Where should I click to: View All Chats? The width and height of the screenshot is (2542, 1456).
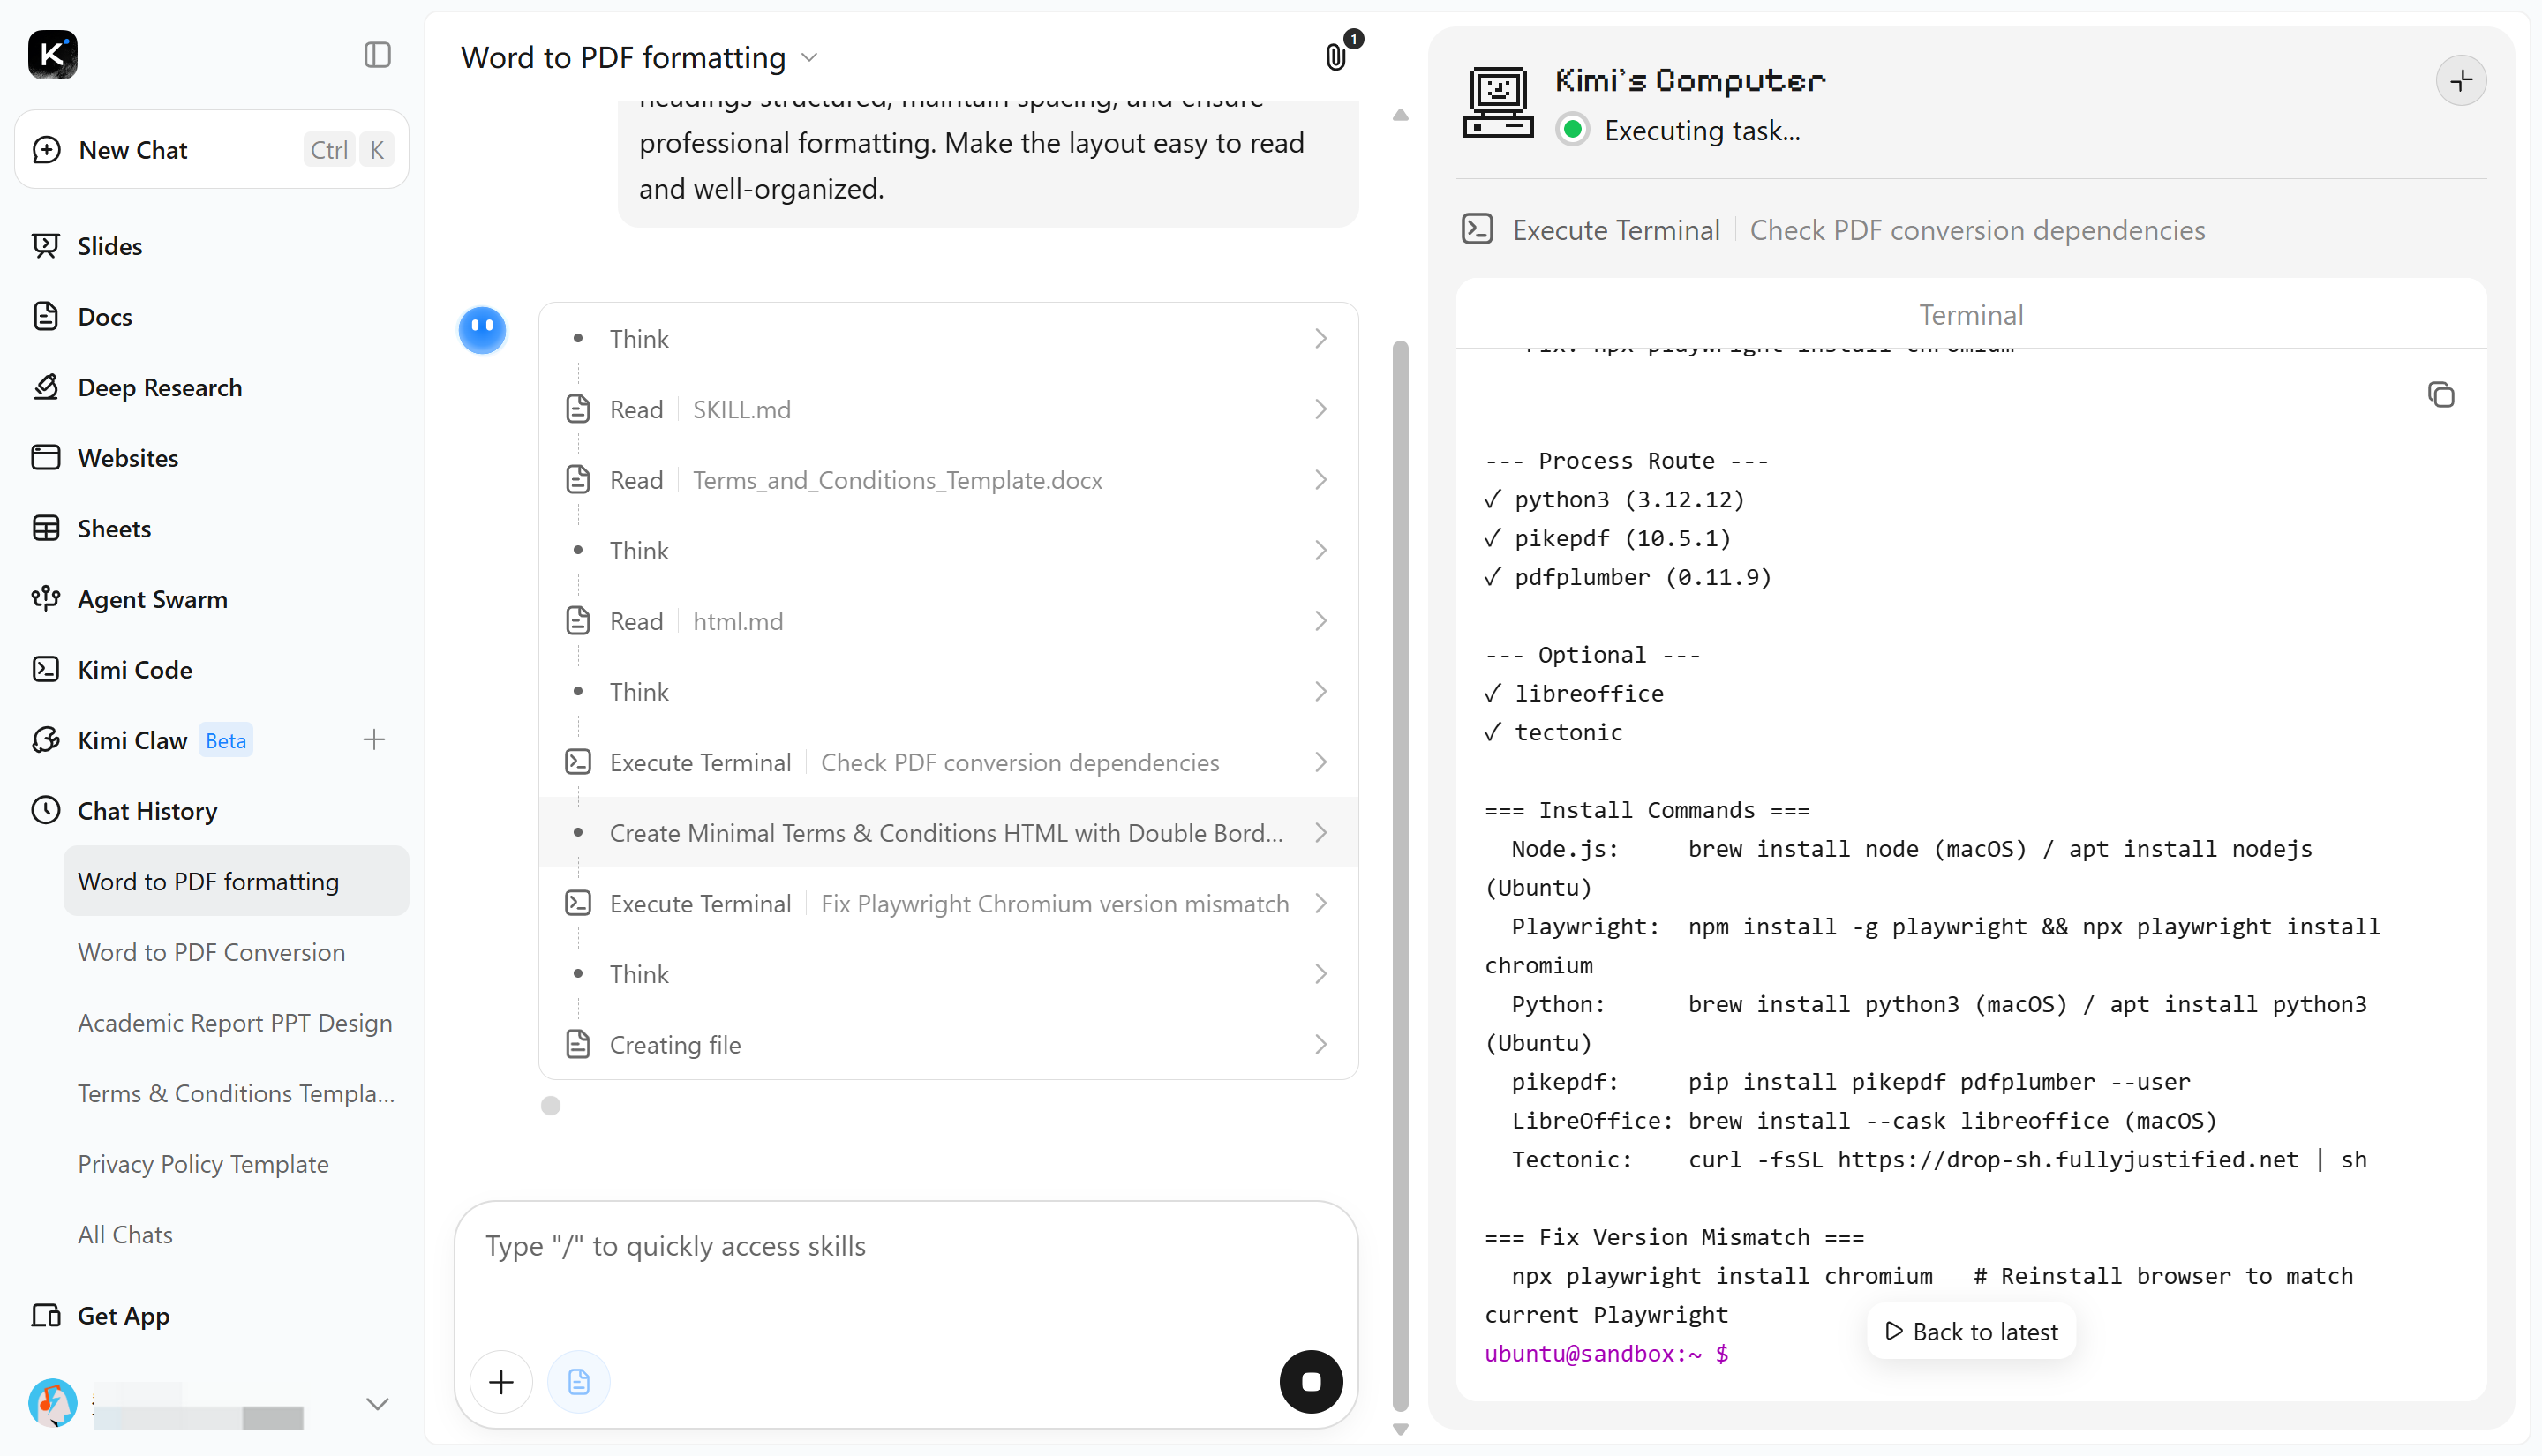pyautogui.click(x=236, y=1235)
